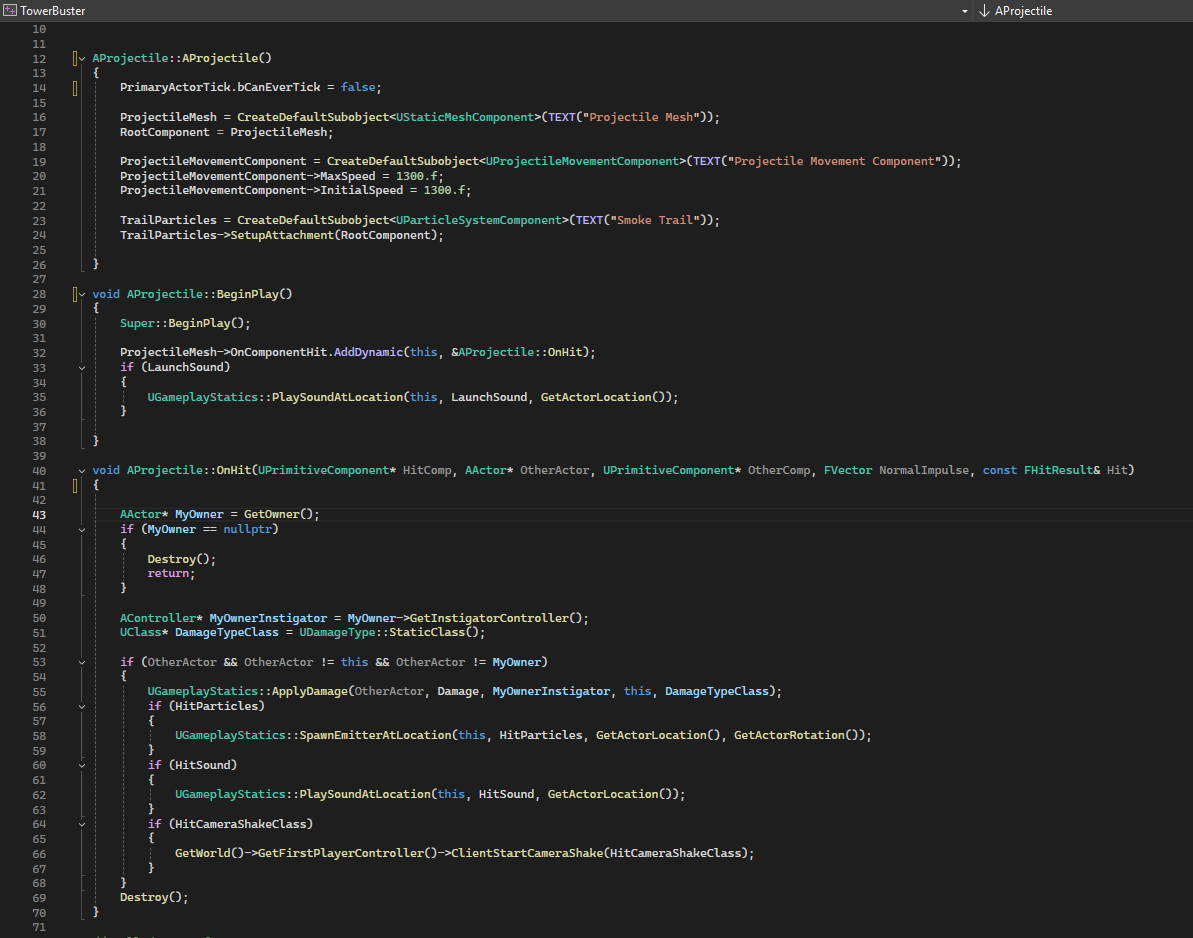1193x938 pixels.
Task: Click change marker beside line 14
Action: tap(76, 88)
